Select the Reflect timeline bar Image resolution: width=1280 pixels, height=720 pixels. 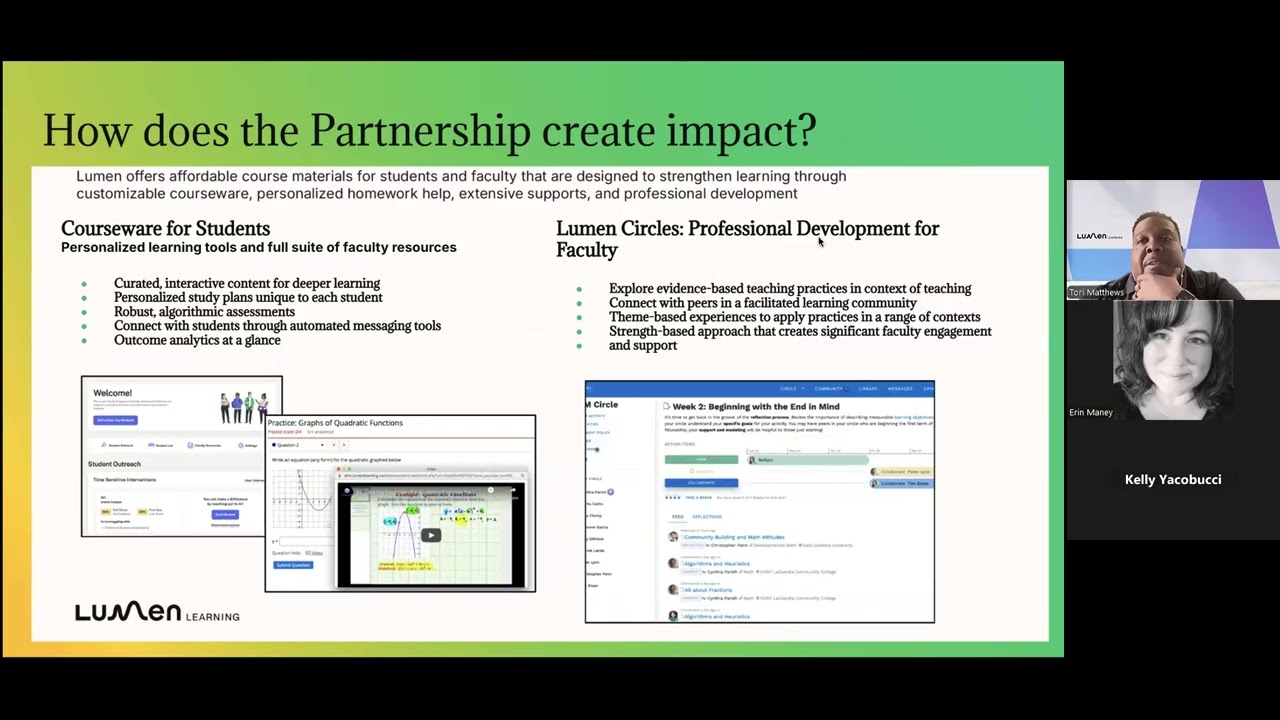click(x=808, y=460)
